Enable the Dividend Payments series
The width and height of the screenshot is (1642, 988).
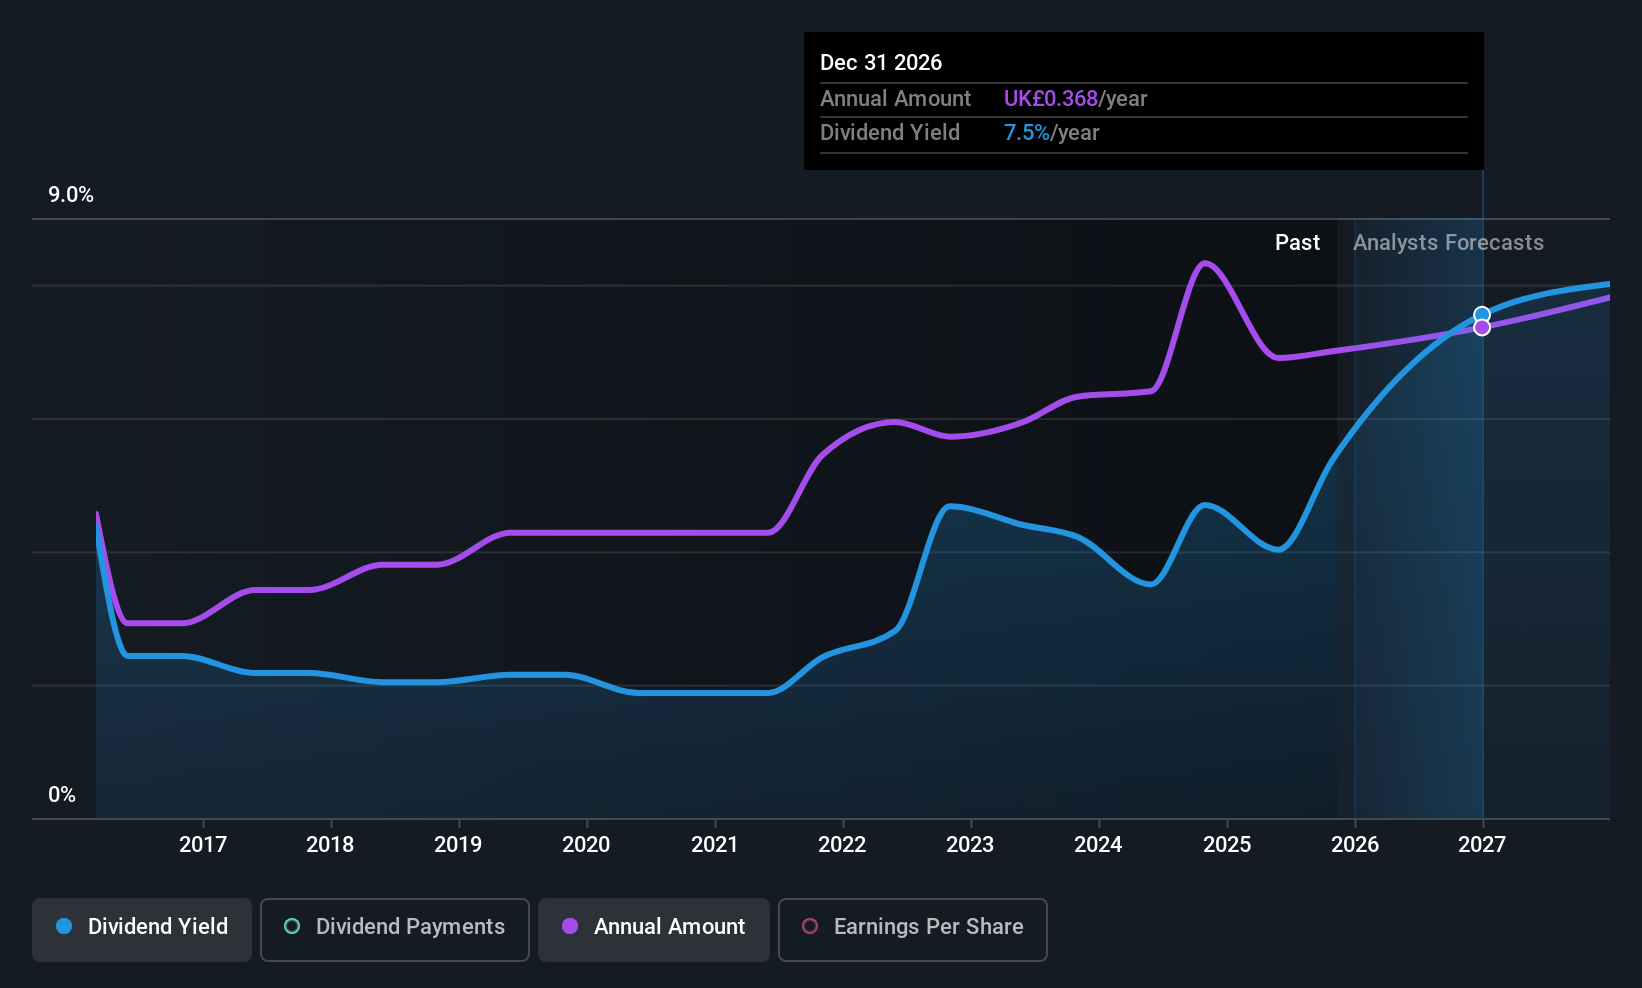pyautogui.click(x=395, y=929)
